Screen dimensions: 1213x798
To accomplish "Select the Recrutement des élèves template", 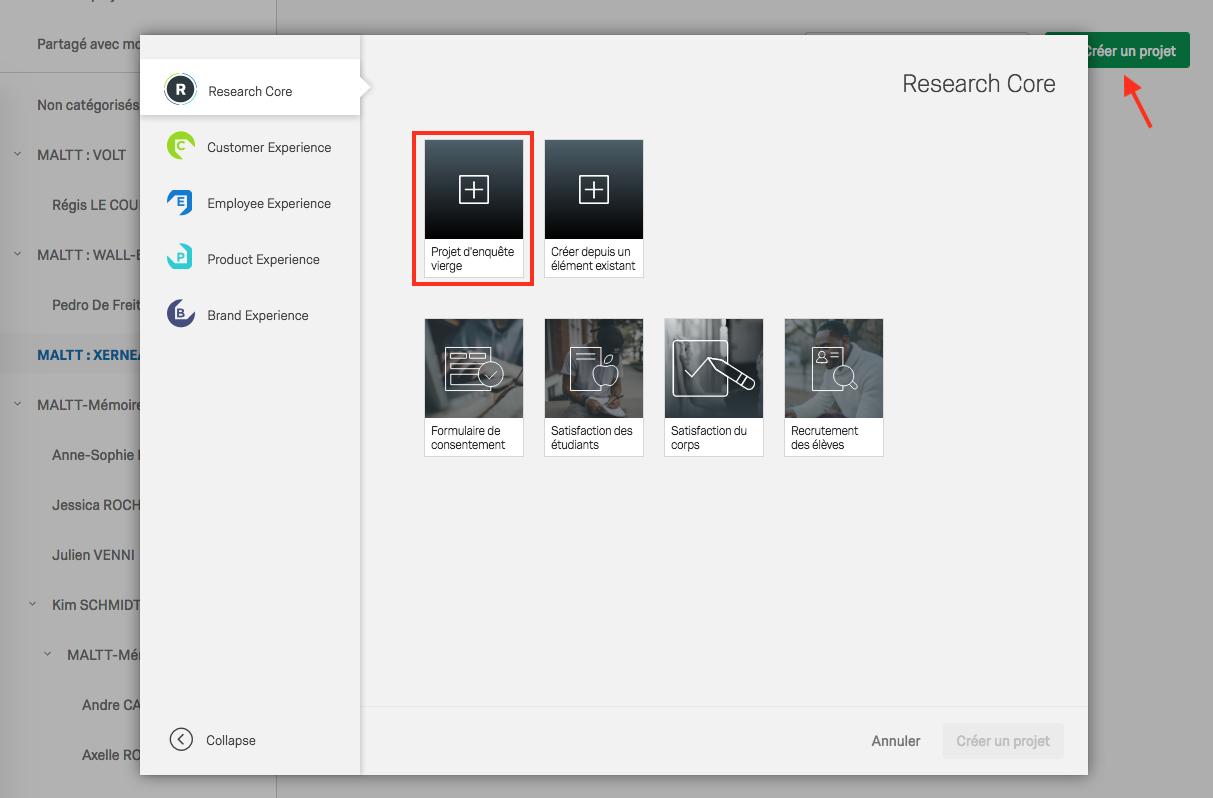I will 834,387.
